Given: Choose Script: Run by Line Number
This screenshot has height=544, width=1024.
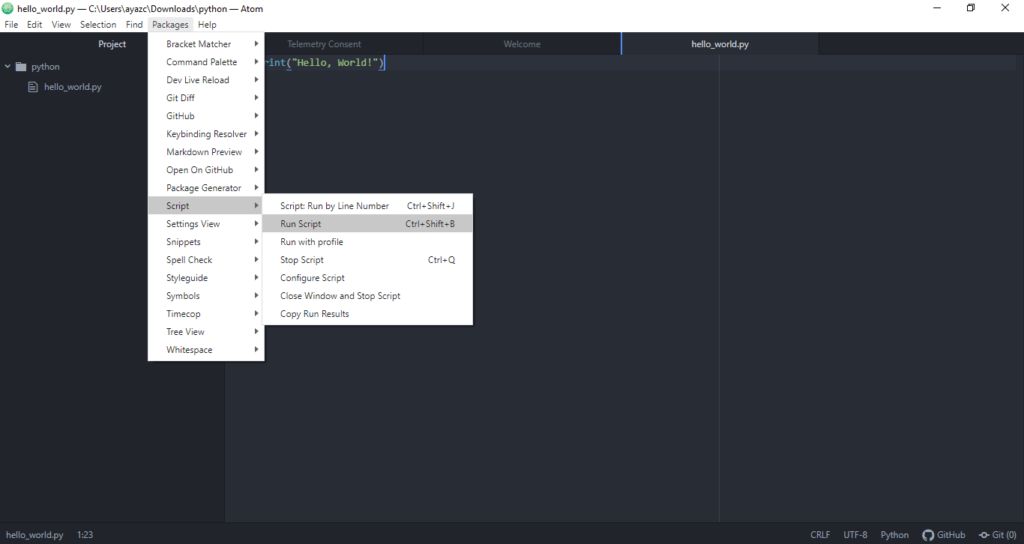Looking at the screenshot, I should click(367, 206).
